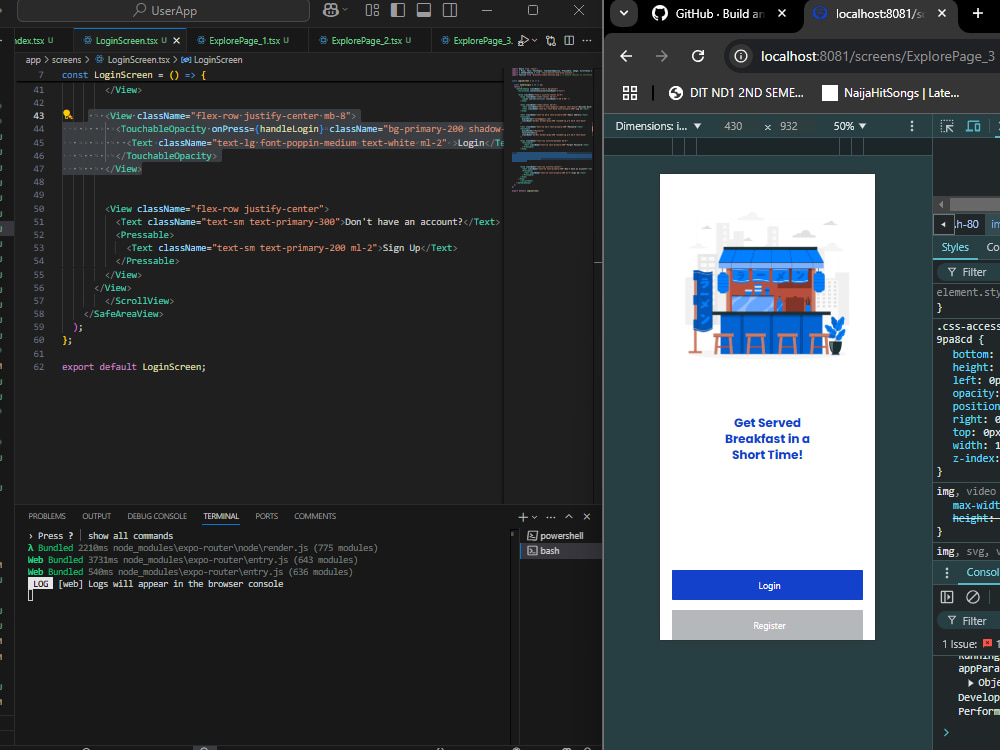
Task: Open a new browser tab with plus icon
Action: [978, 13]
